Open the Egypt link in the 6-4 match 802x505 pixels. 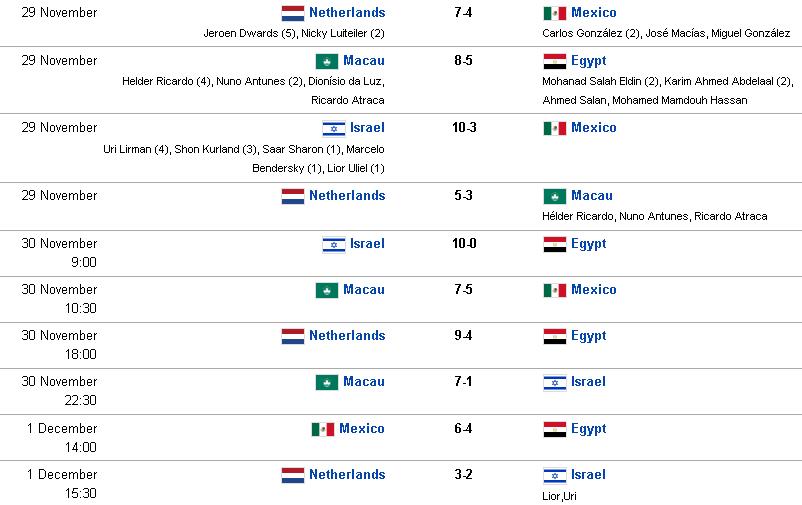click(588, 429)
